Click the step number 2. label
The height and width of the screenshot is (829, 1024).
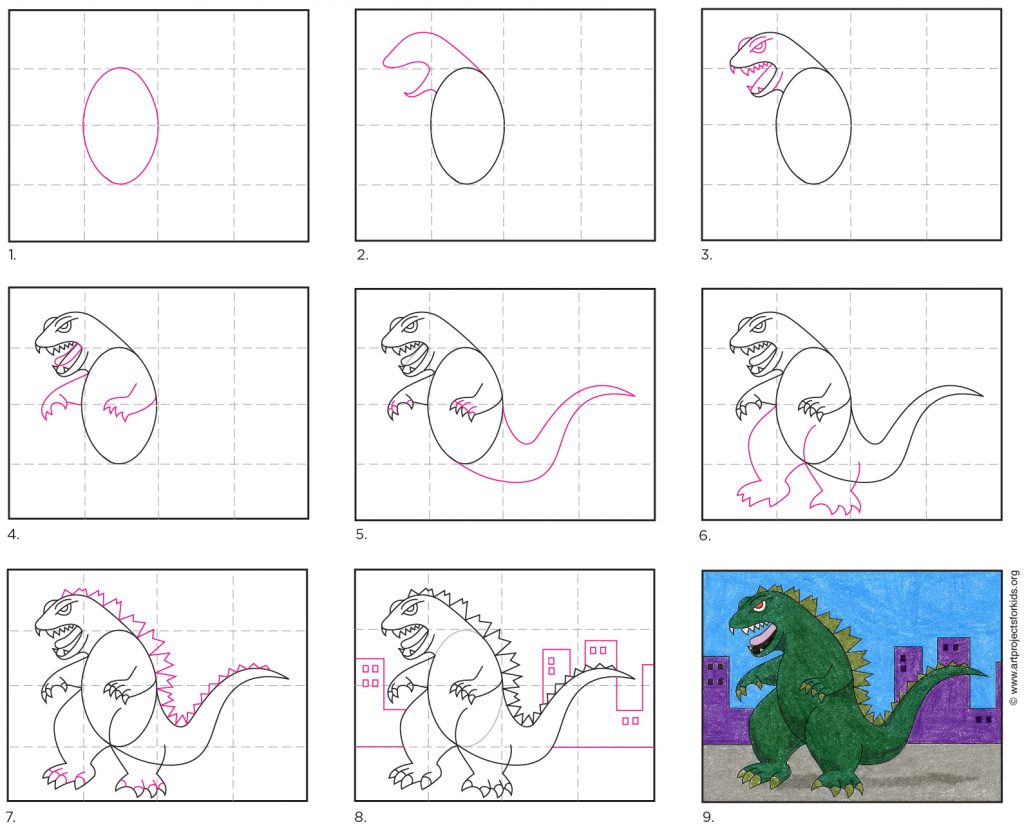362,255
